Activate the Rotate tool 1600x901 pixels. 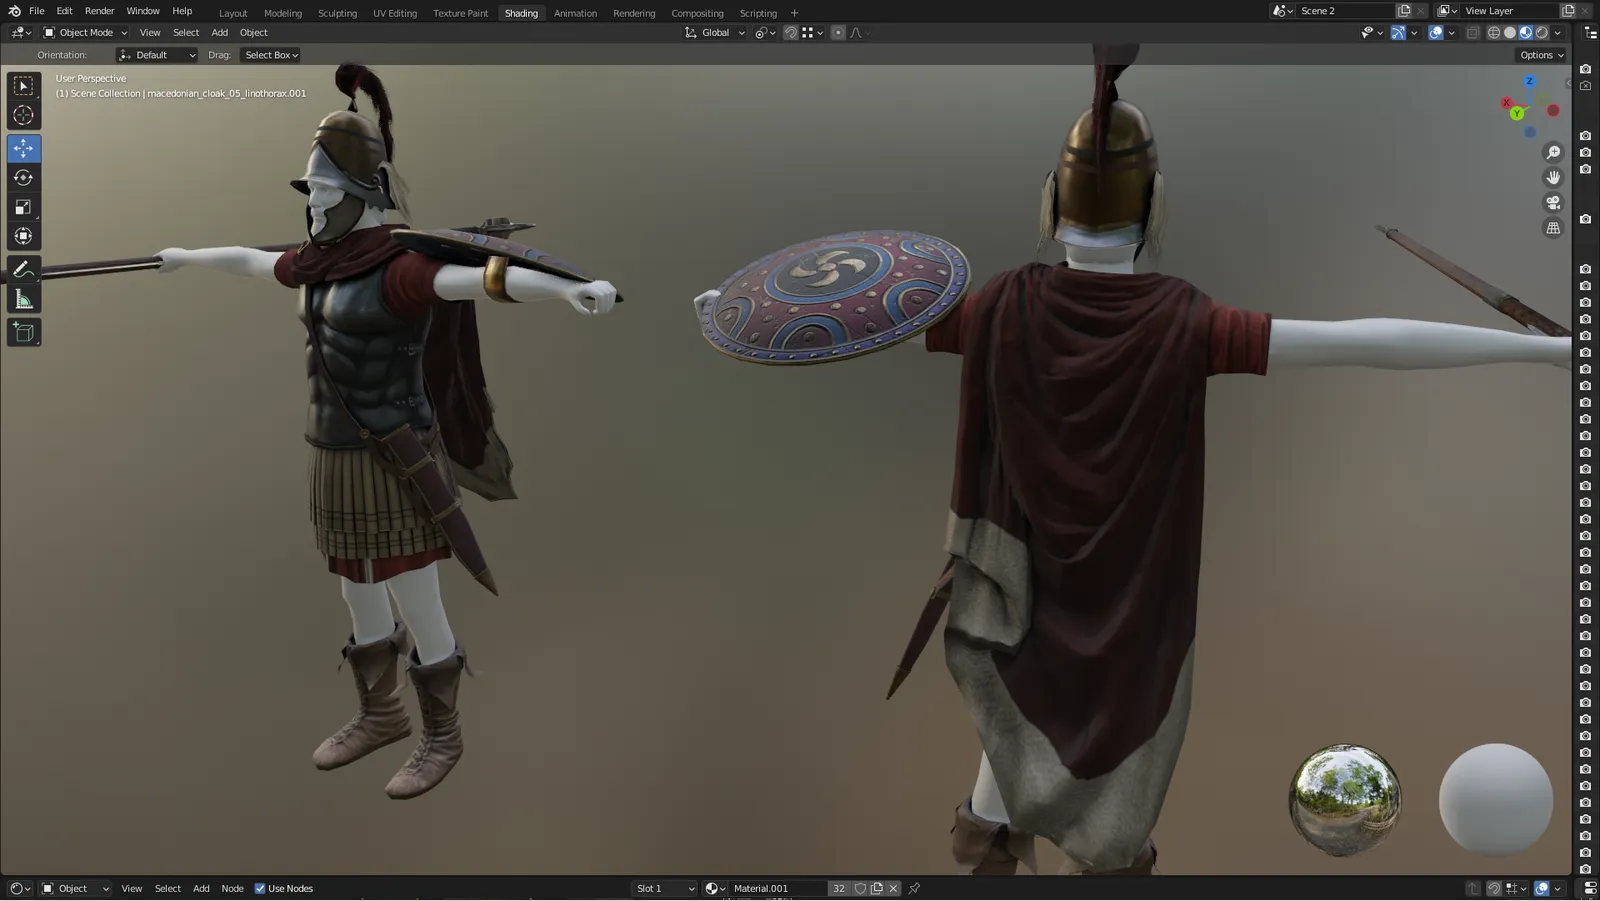[x=23, y=178]
